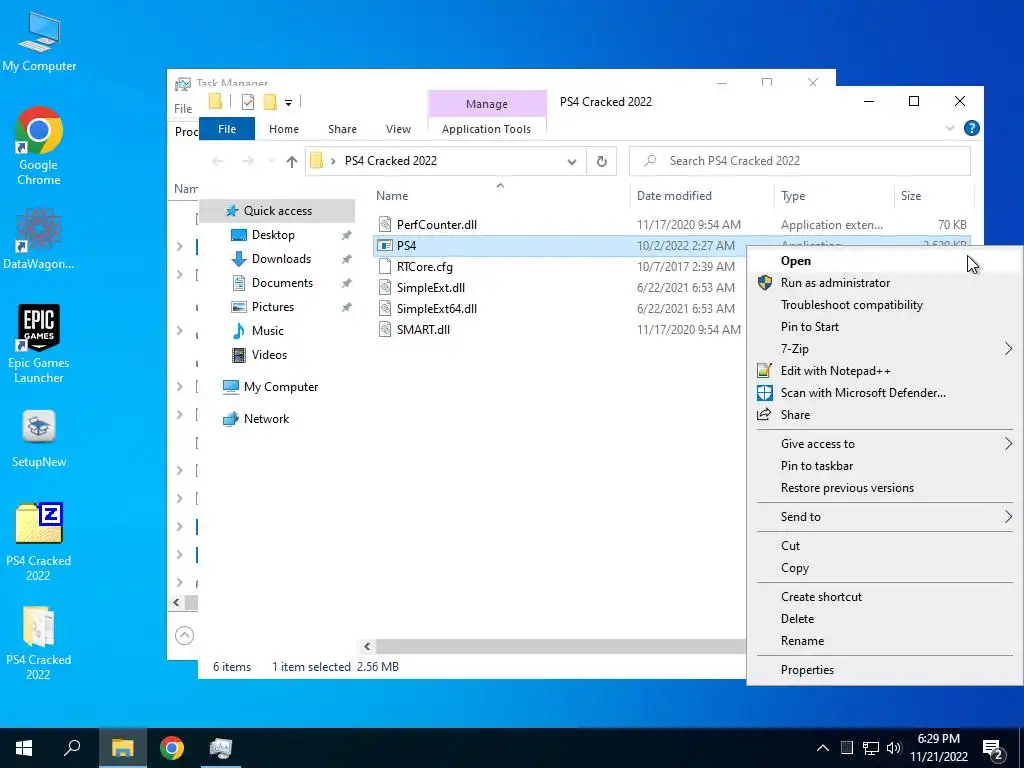Sort by Date modified column header
This screenshot has width=1024, height=768.
pyautogui.click(x=702, y=195)
